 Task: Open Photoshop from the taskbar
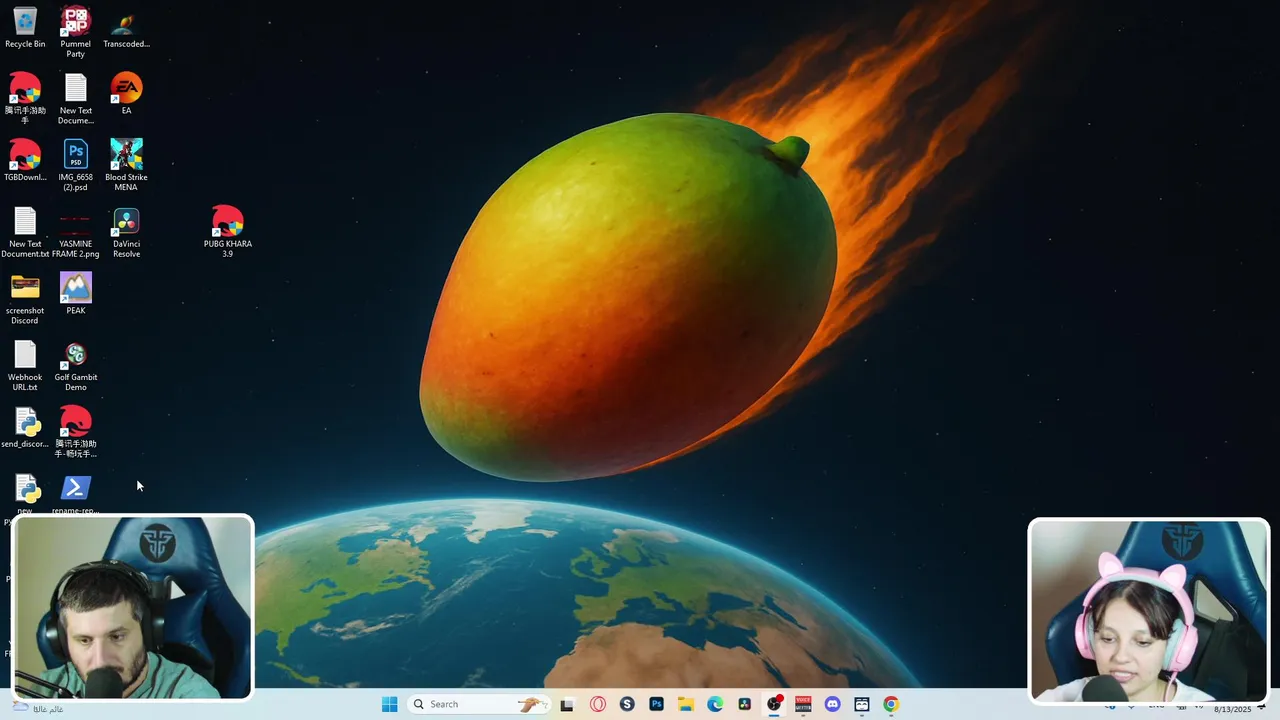tap(656, 704)
